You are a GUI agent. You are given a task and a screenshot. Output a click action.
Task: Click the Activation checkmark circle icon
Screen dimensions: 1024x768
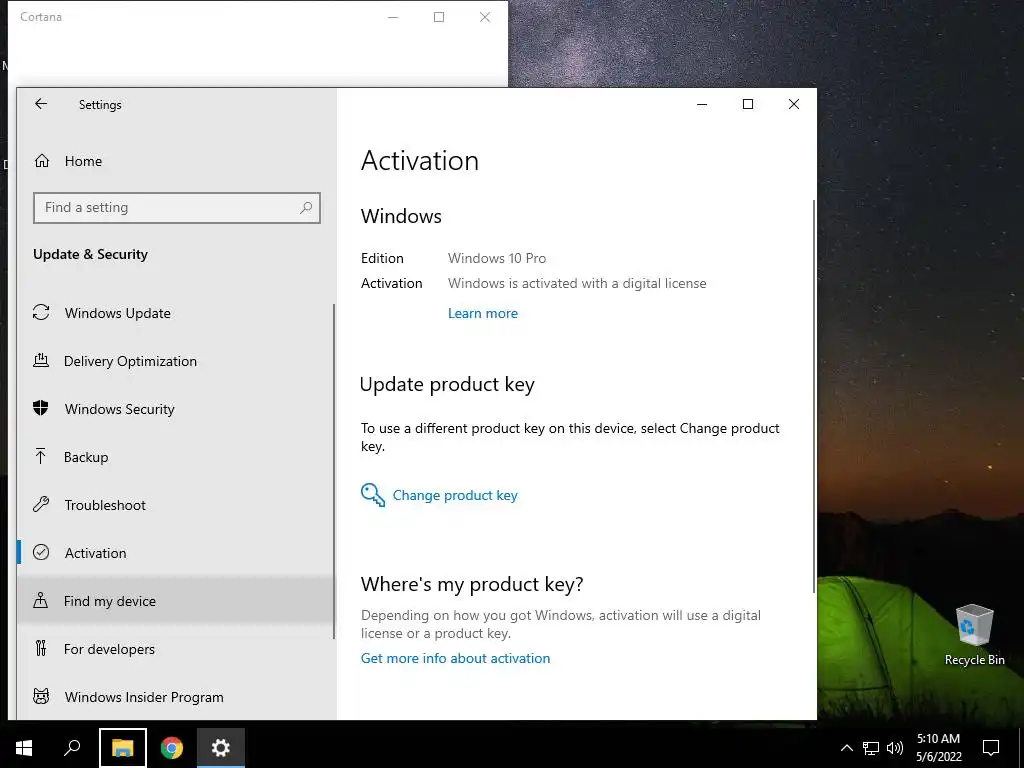[x=41, y=552]
